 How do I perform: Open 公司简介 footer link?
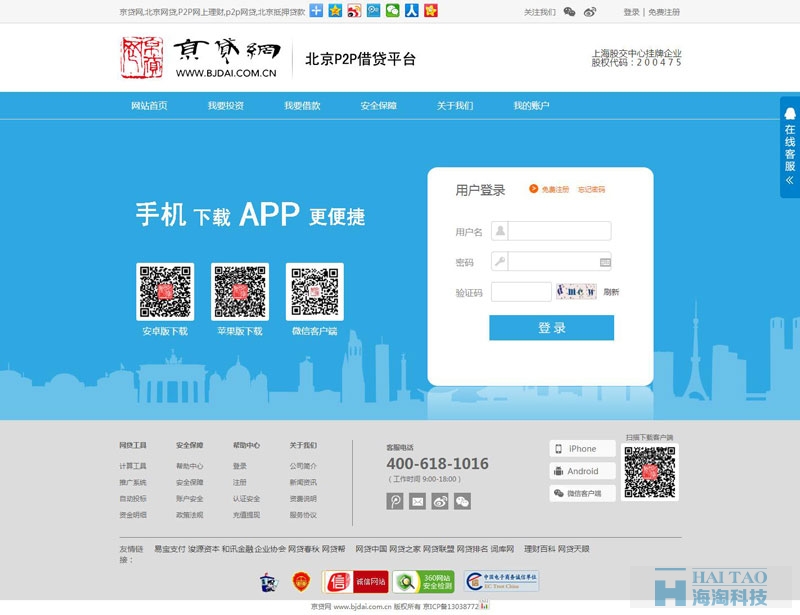(303, 466)
